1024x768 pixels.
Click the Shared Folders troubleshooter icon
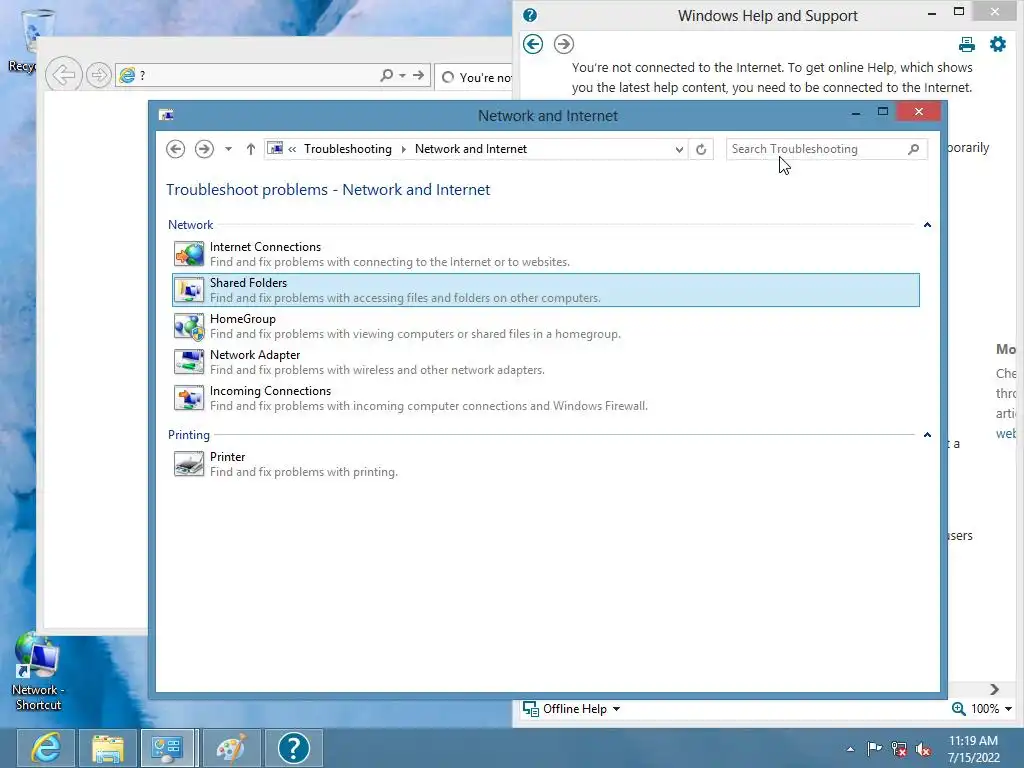pos(189,290)
